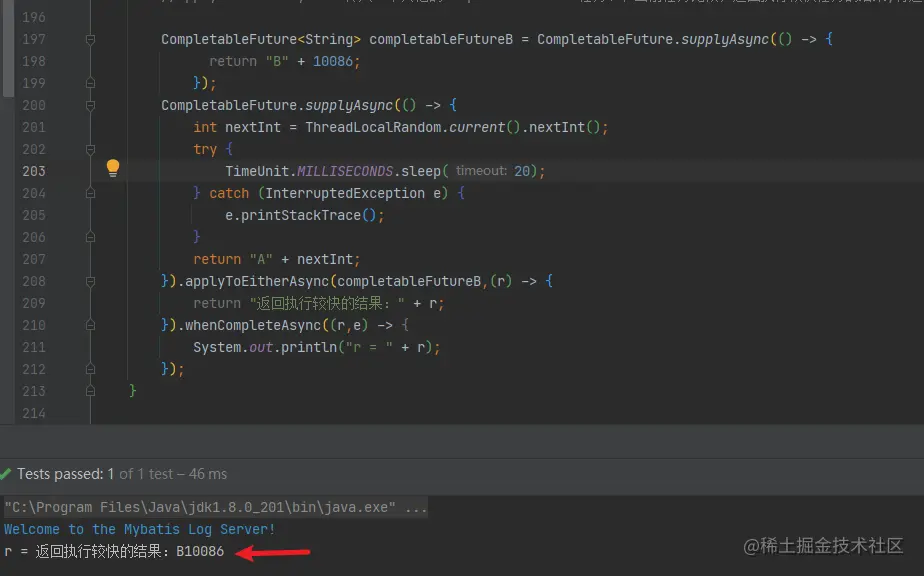
Task: Click the ThreadLocalRandom class name
Action: 373,127
